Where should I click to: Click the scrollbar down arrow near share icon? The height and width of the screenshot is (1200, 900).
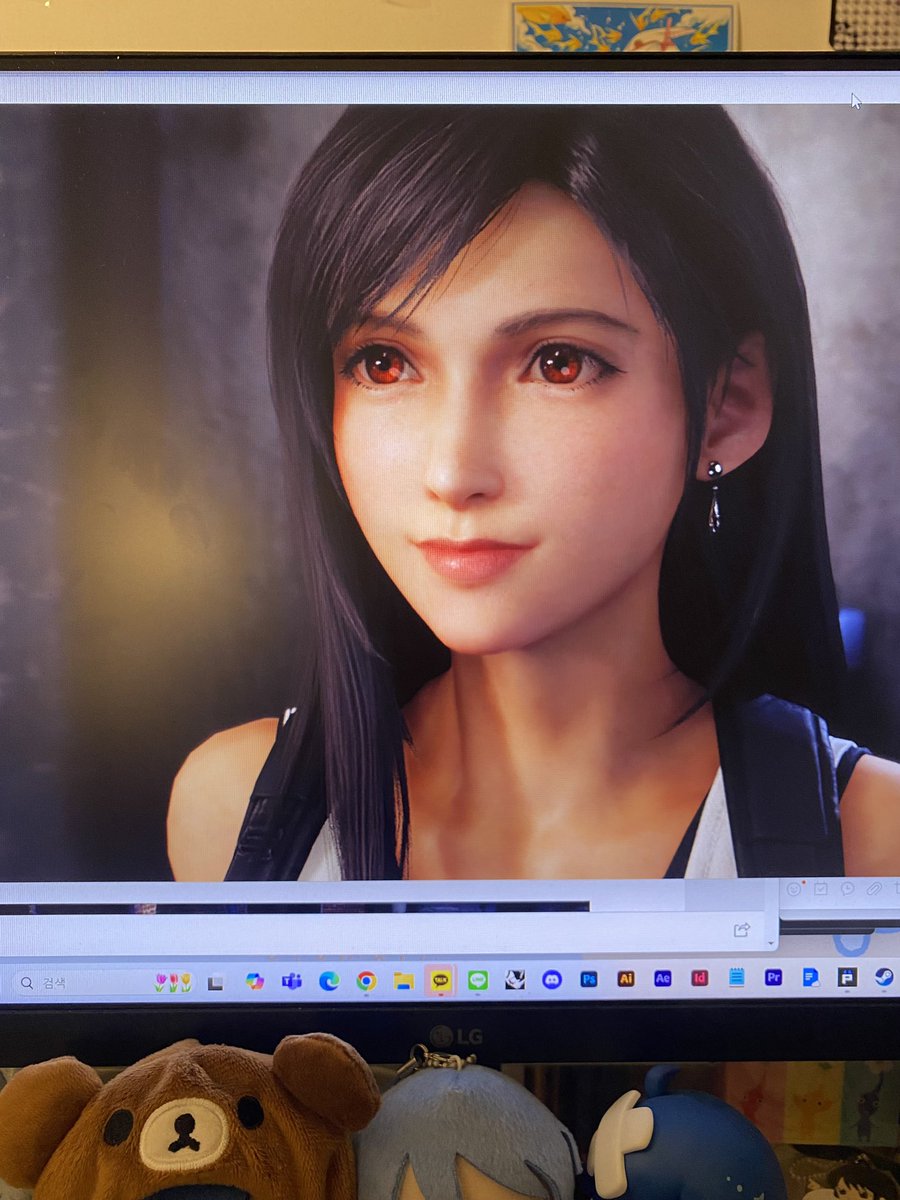[770, 942]
